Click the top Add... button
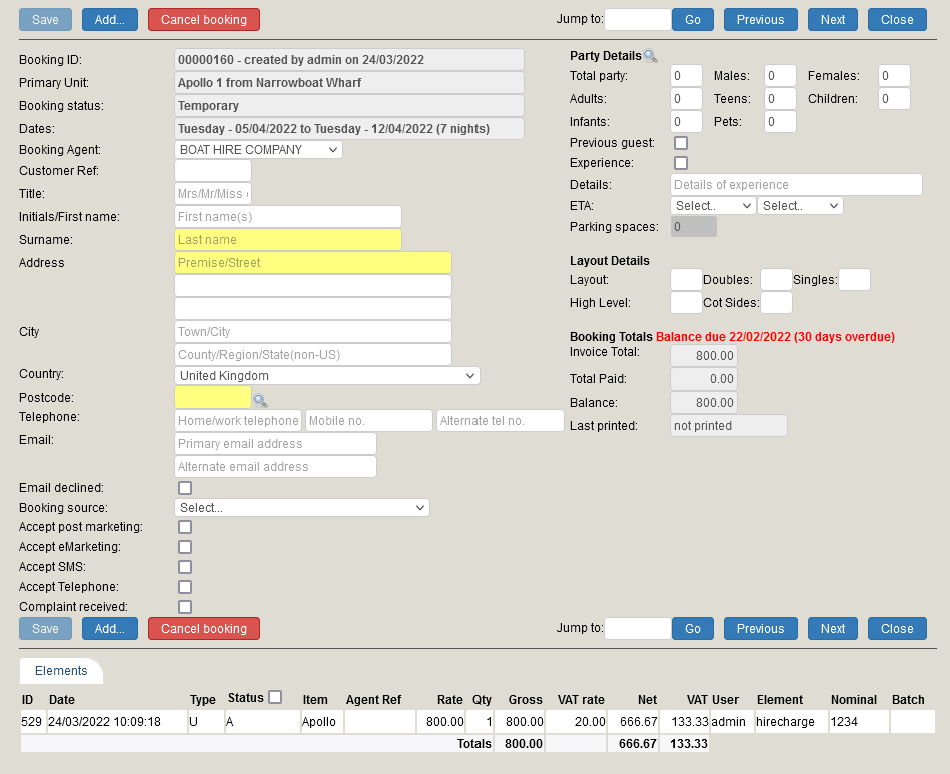This screenshot has height=774, width=950. [x=110, y=20]
